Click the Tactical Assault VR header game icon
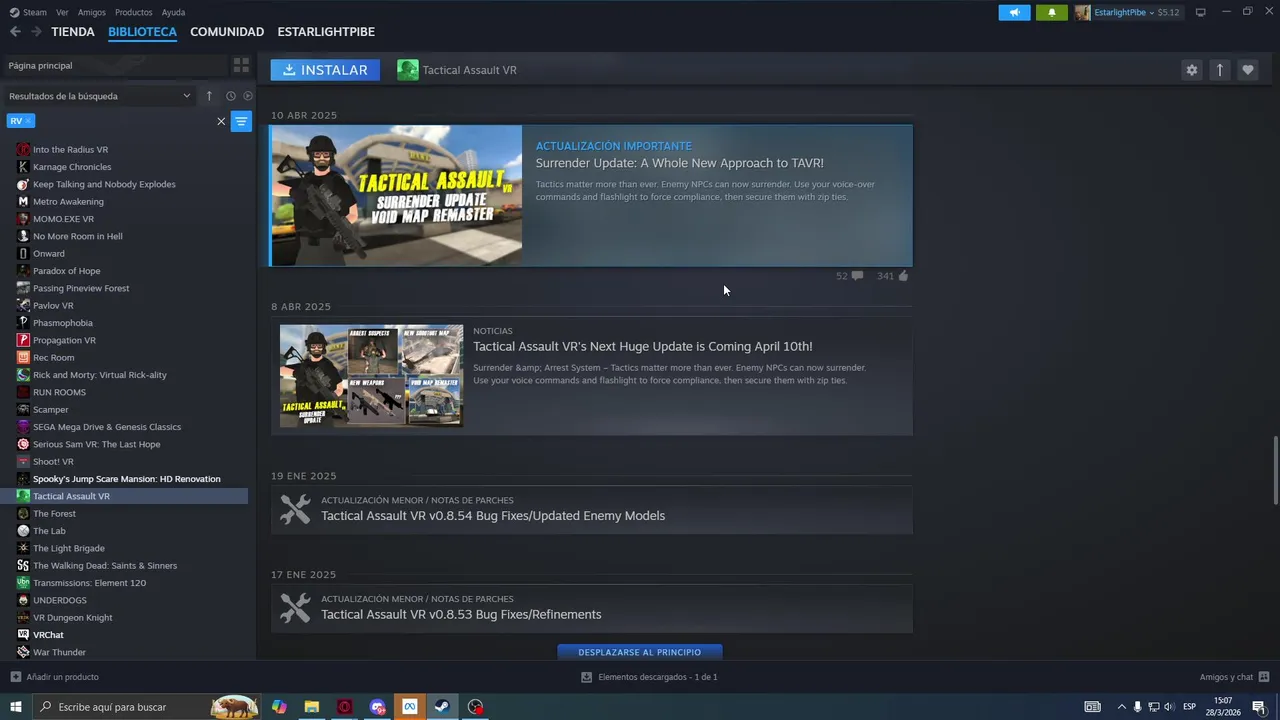 click(x=408, y=70)
